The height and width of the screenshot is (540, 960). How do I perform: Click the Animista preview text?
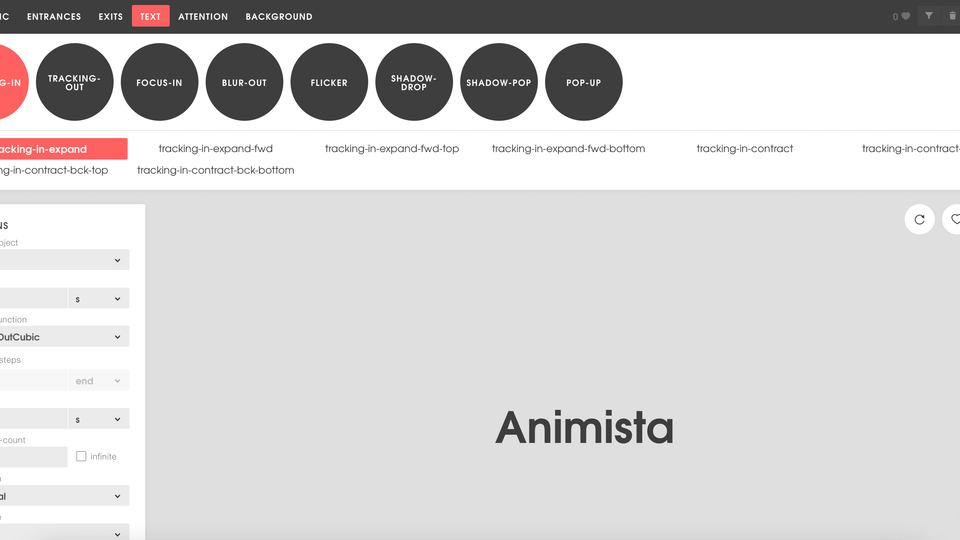pos(584,427)
